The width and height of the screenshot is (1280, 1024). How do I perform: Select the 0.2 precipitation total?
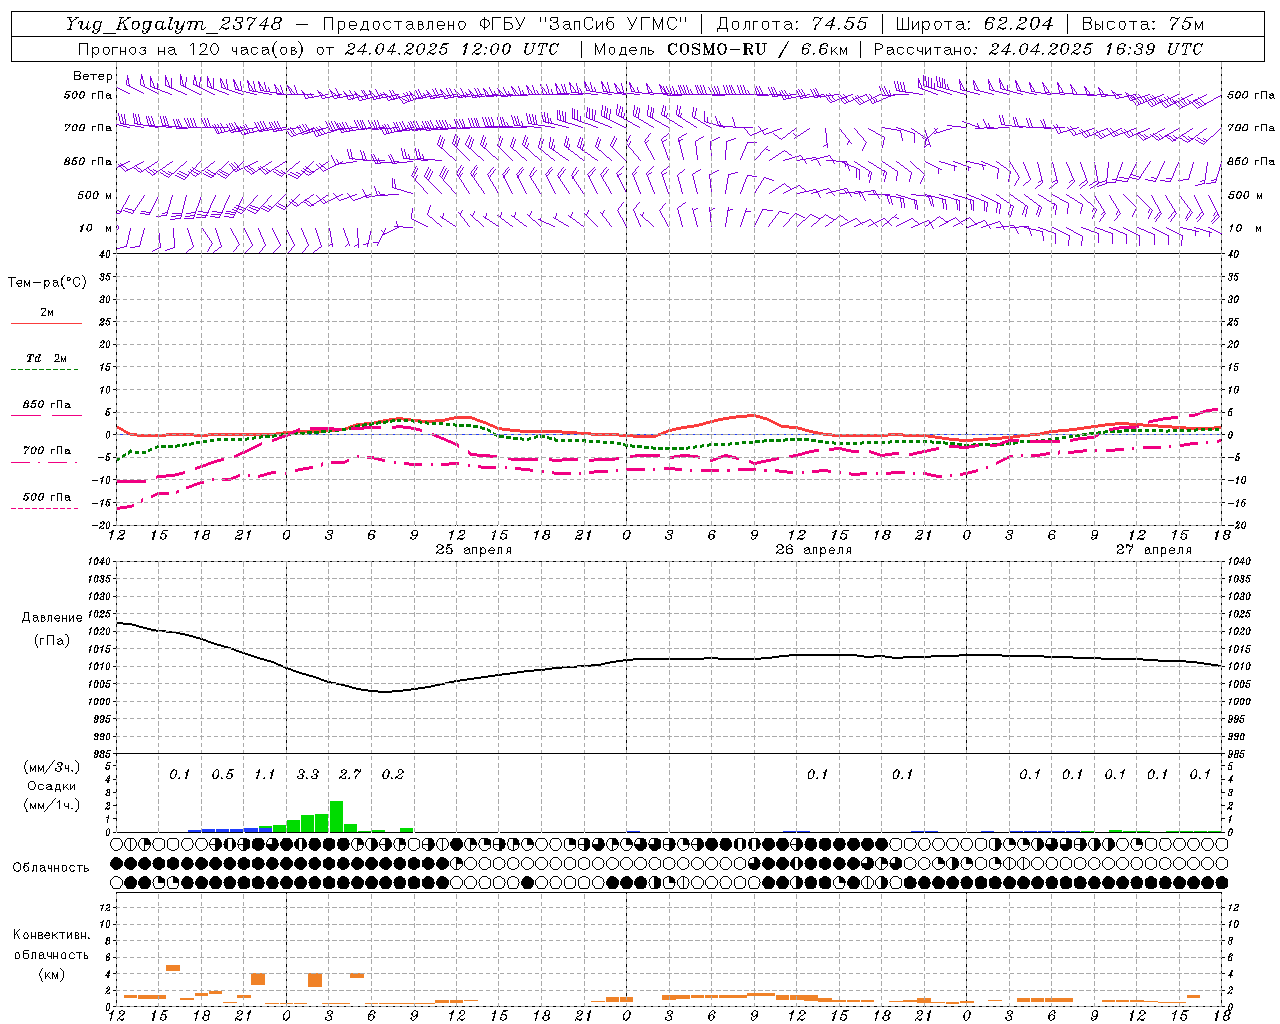(393, 774)
